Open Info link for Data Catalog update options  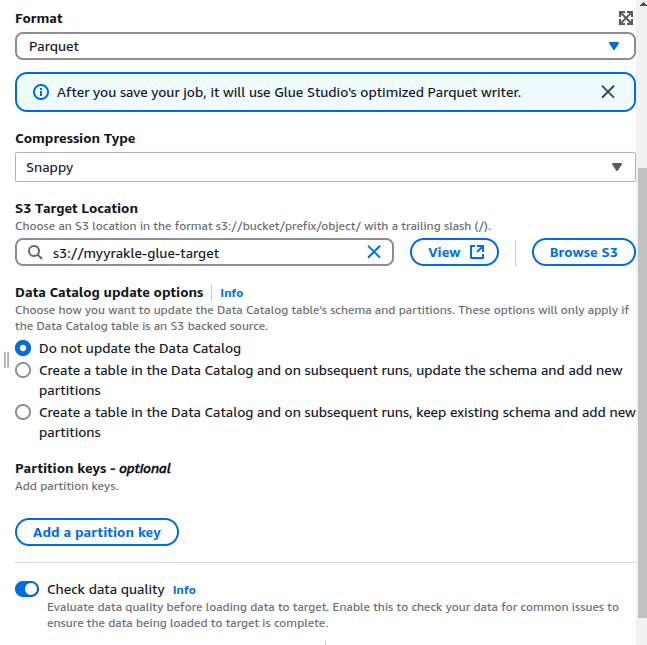[x=232, y=293]
